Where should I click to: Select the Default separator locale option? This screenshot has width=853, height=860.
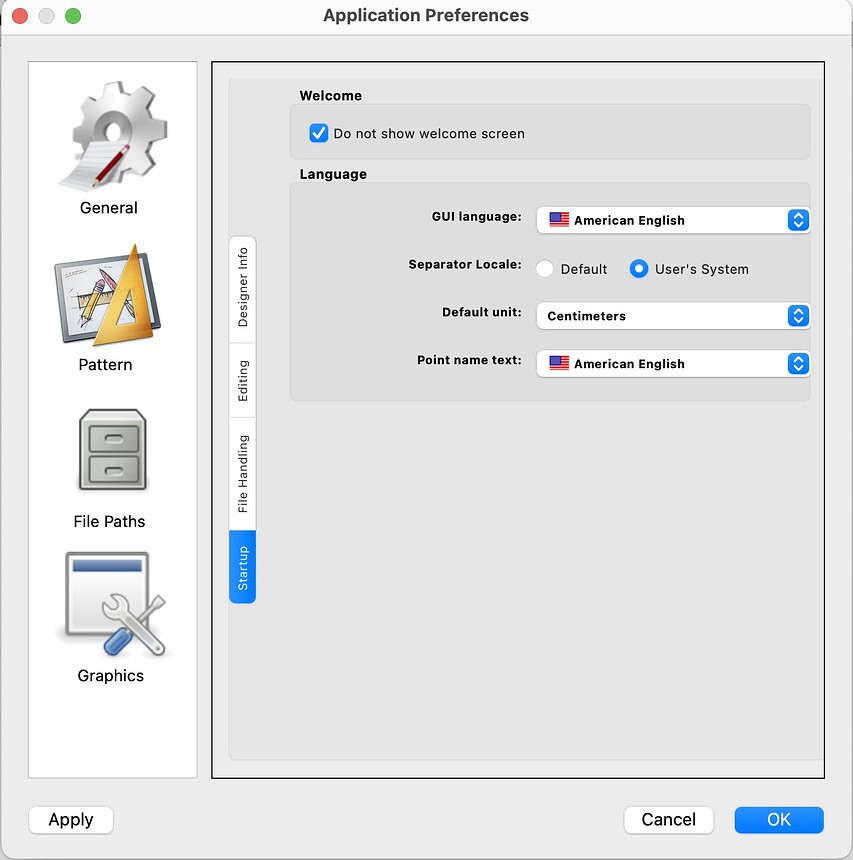(545, 268)
